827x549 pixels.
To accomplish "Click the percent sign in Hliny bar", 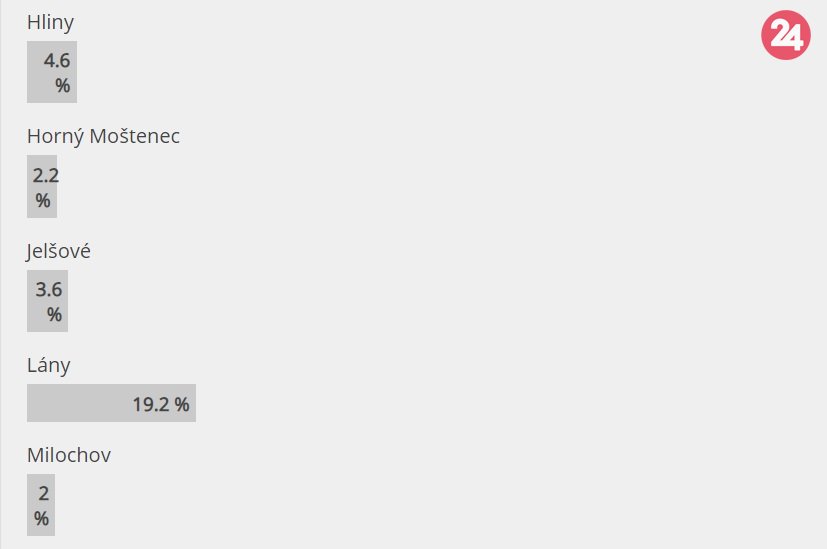I will coord(63,86).
